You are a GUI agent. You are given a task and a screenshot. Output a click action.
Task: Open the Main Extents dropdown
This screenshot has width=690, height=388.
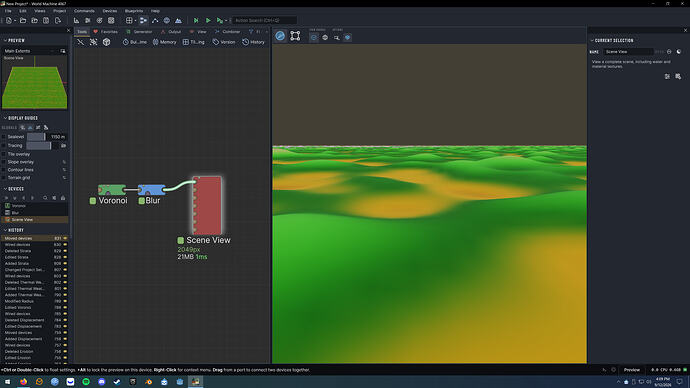[30, 51]
